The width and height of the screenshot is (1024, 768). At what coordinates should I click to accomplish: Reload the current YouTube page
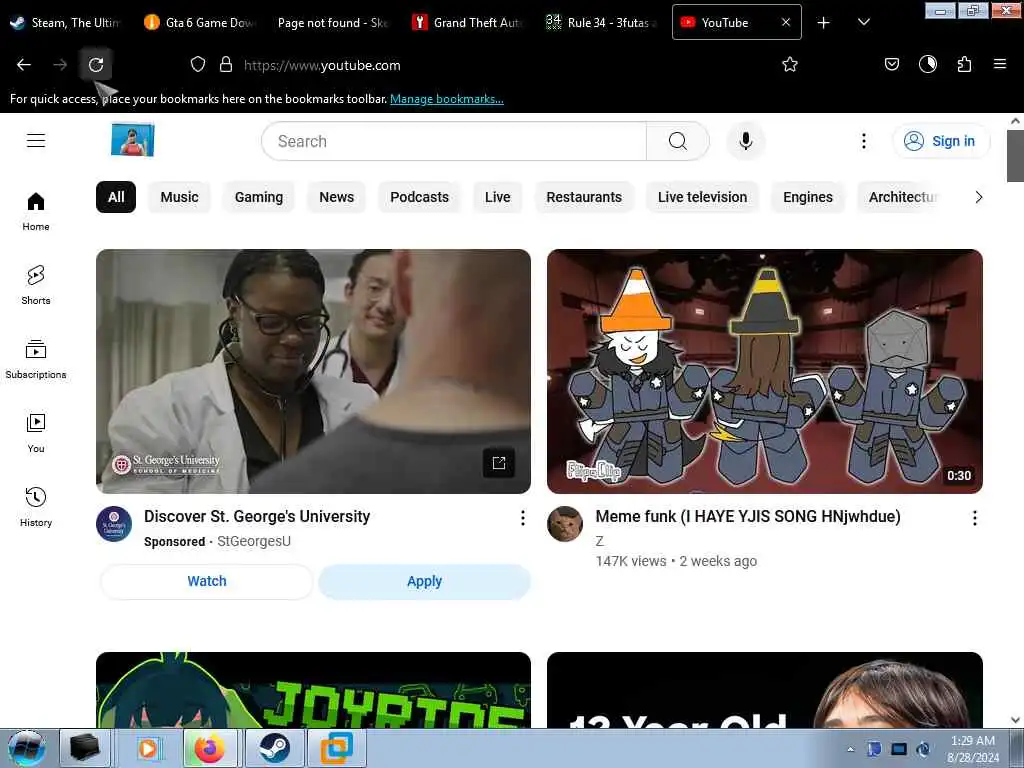click(x=96, y=65)
